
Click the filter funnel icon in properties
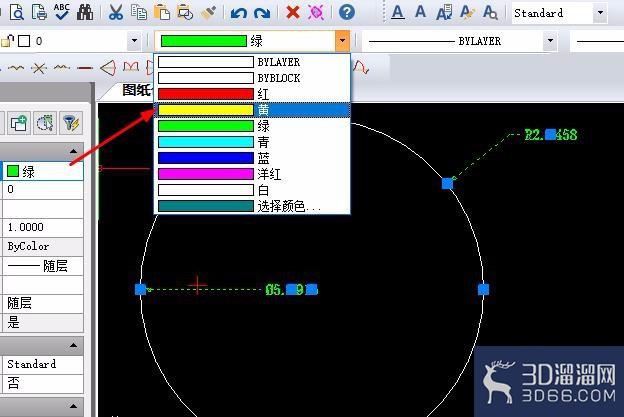click(71, 123)
